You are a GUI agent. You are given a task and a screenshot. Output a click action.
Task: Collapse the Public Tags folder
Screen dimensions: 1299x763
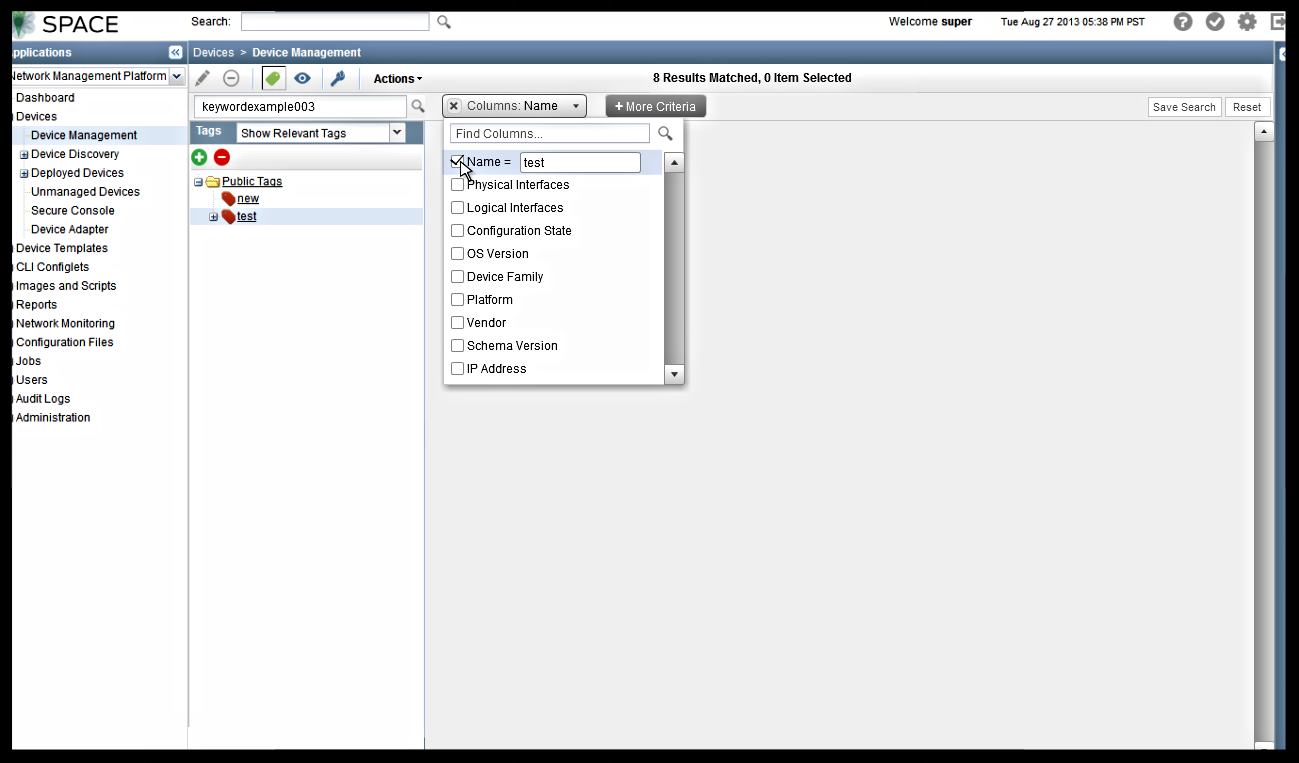coord(198,182)
